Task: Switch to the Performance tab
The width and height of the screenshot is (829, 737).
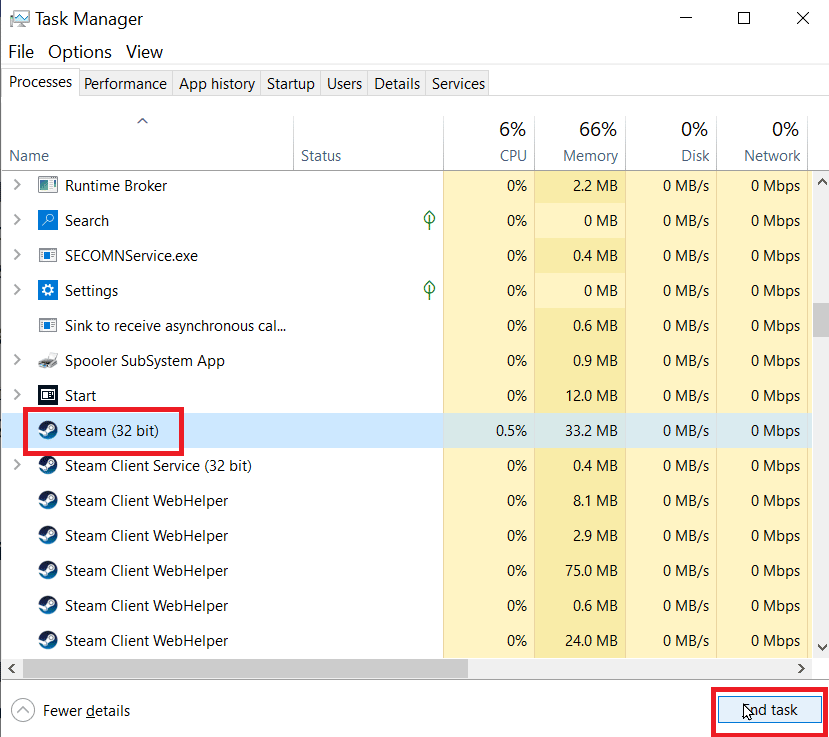Action: [x=125, y=83]
